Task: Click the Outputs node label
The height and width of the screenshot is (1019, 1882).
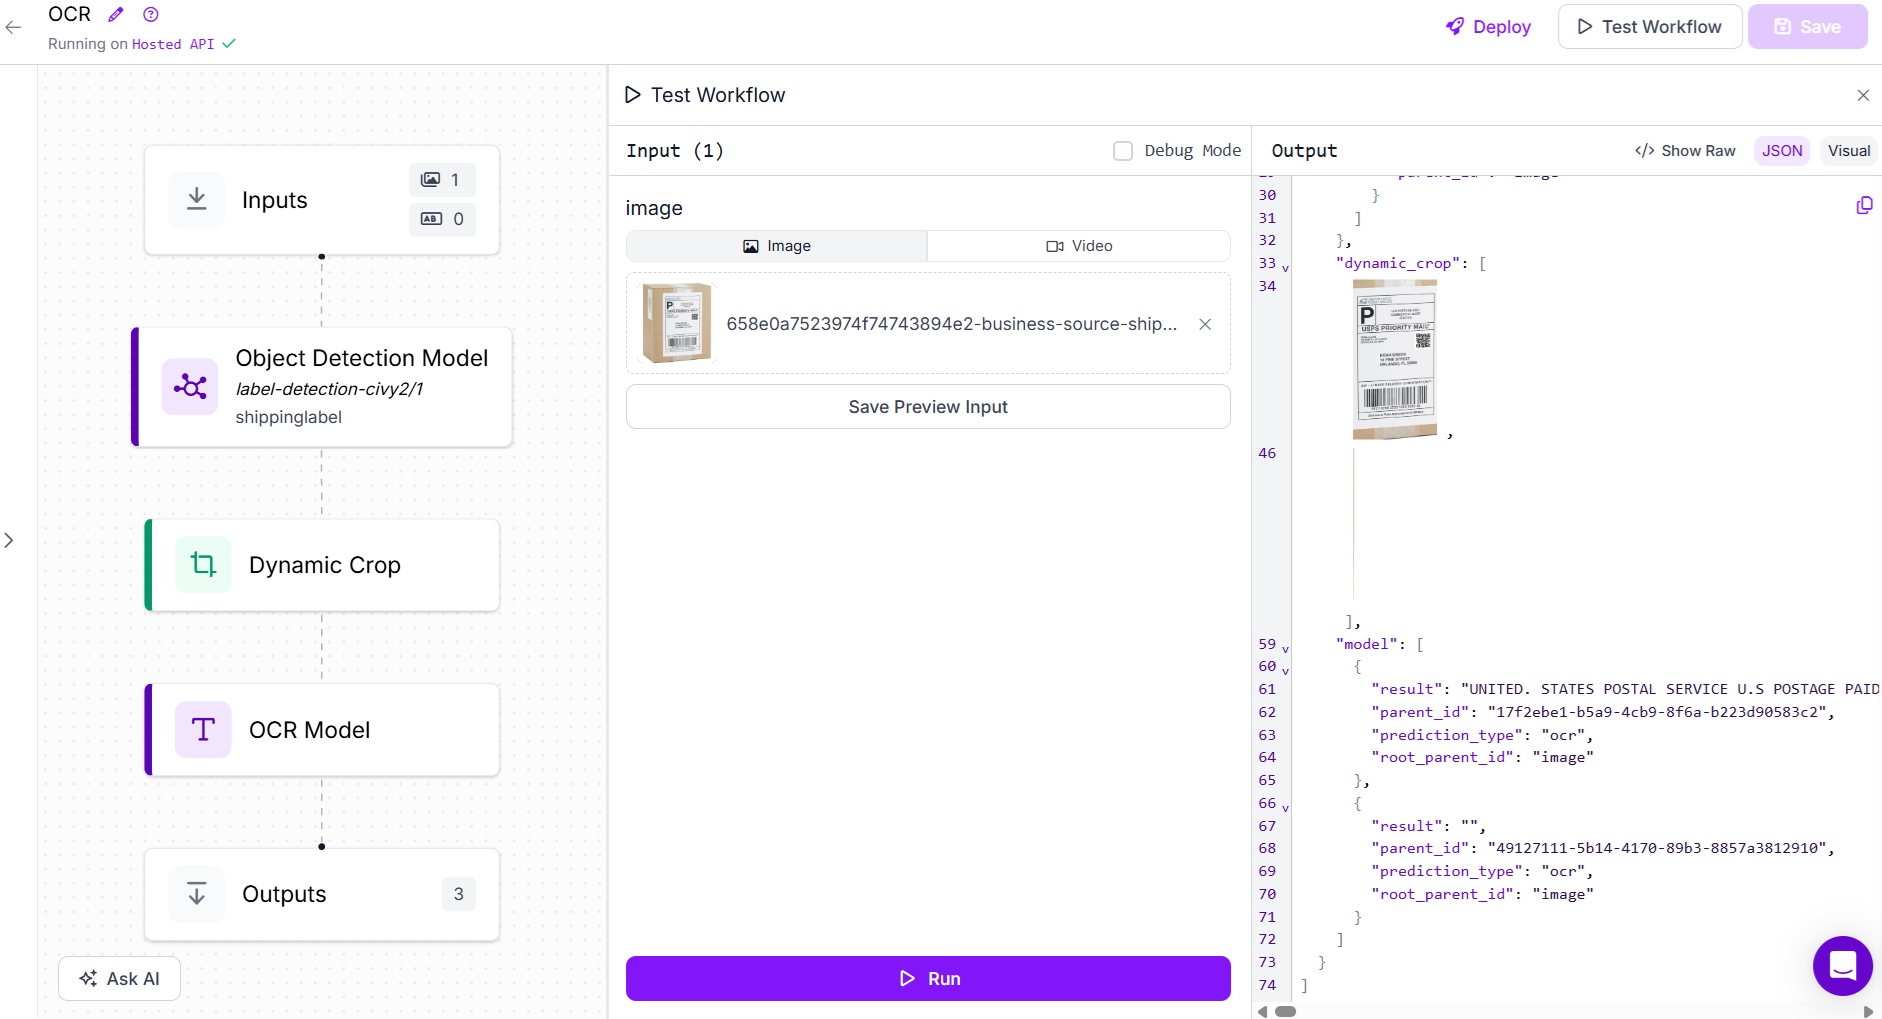Action: (284, 894)
